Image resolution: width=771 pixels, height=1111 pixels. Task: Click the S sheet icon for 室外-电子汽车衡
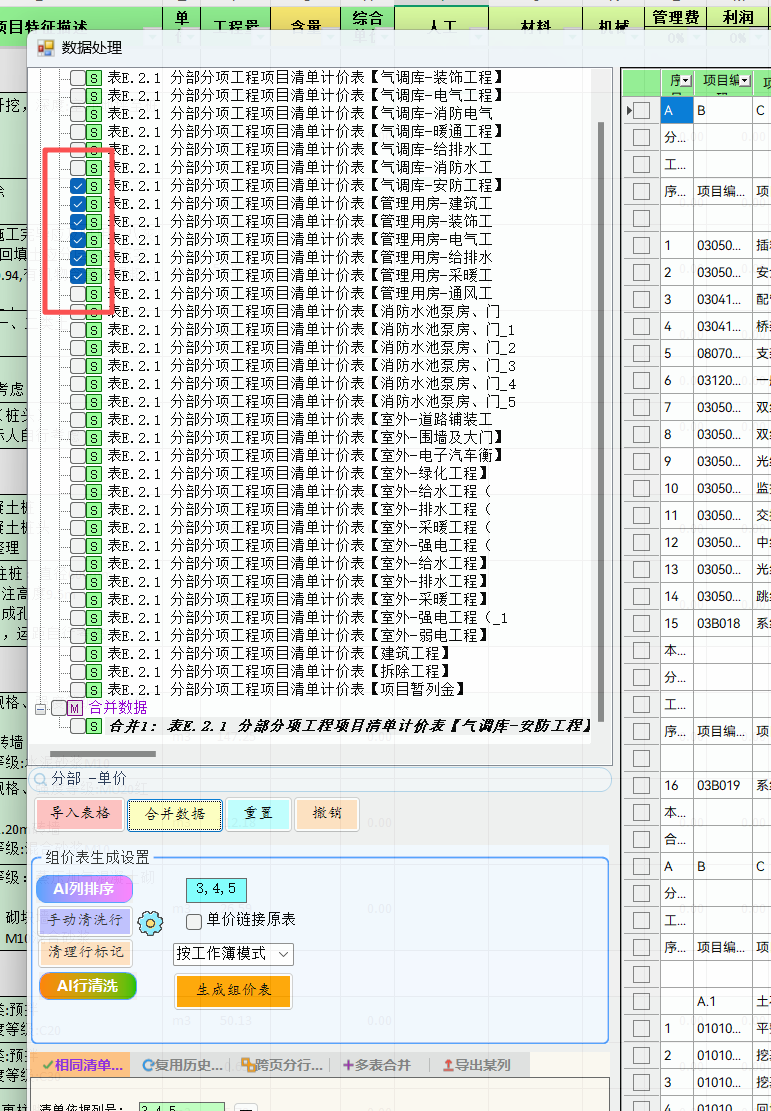pyautogui.click(x=94, y=456)
